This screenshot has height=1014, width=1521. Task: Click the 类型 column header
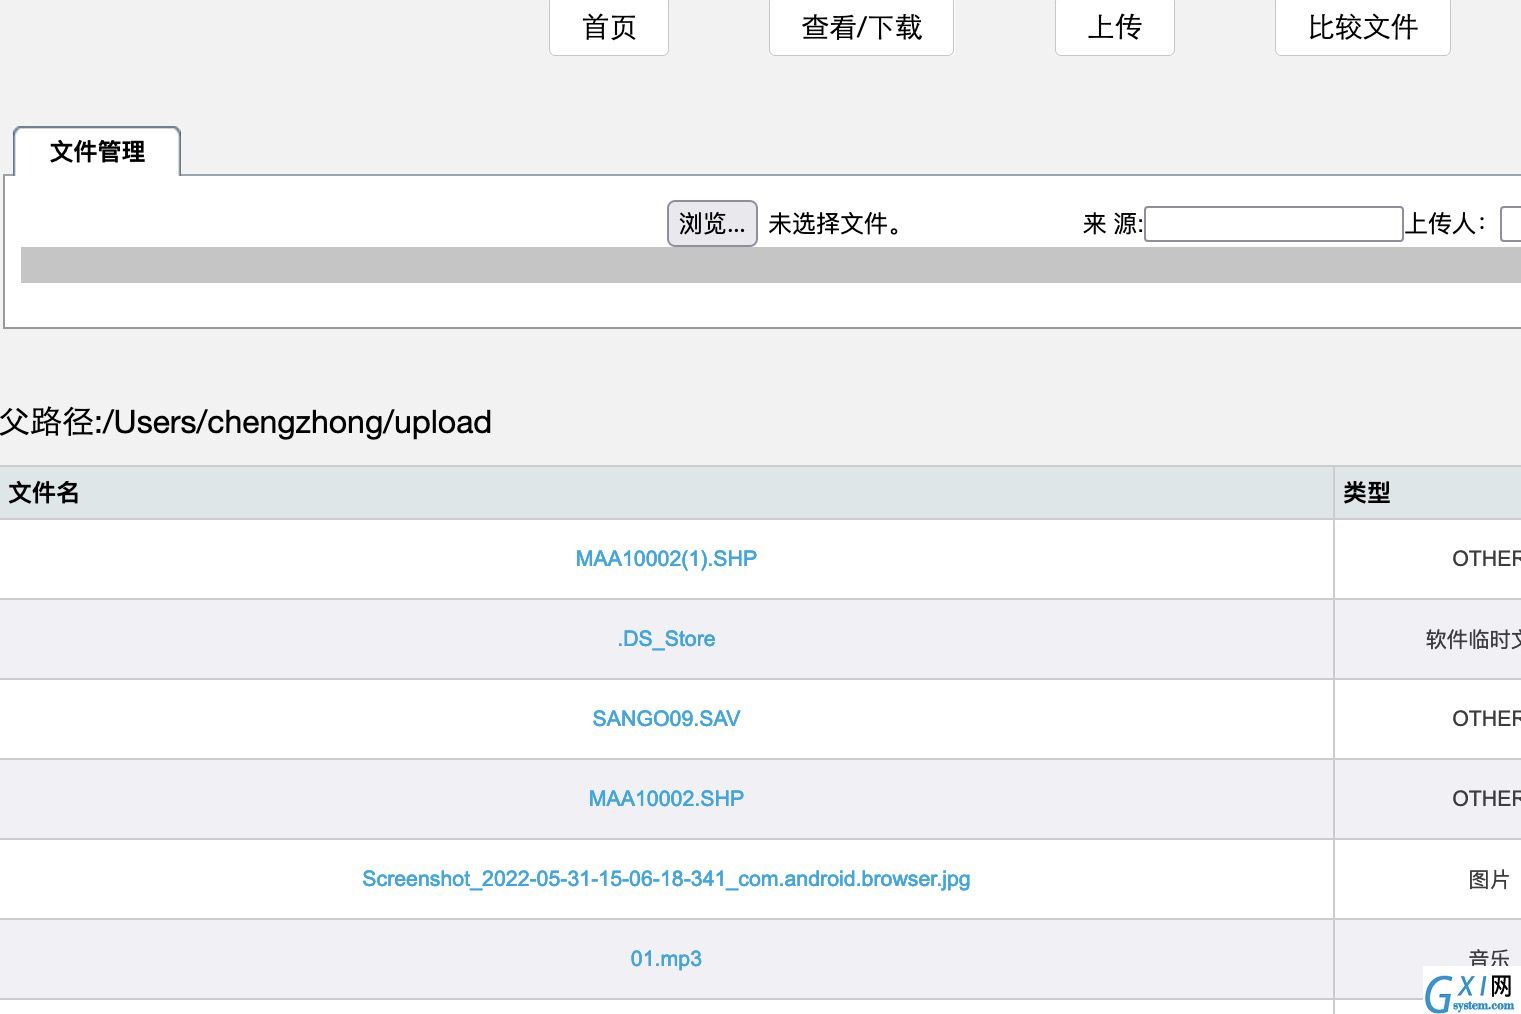pyautogui.click(x=1428, y=492)
